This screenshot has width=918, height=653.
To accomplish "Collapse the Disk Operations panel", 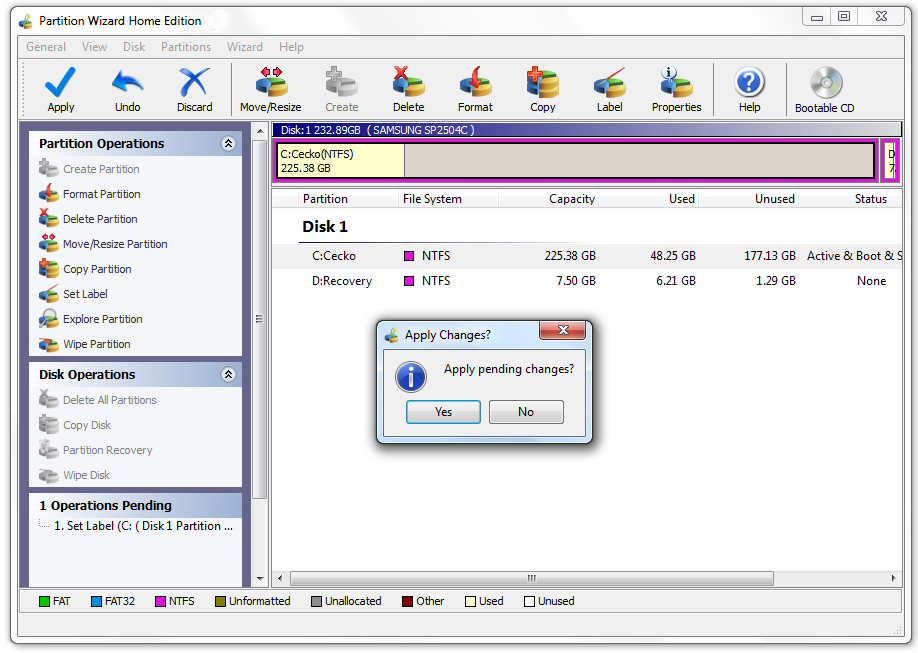I will point(228,374).
